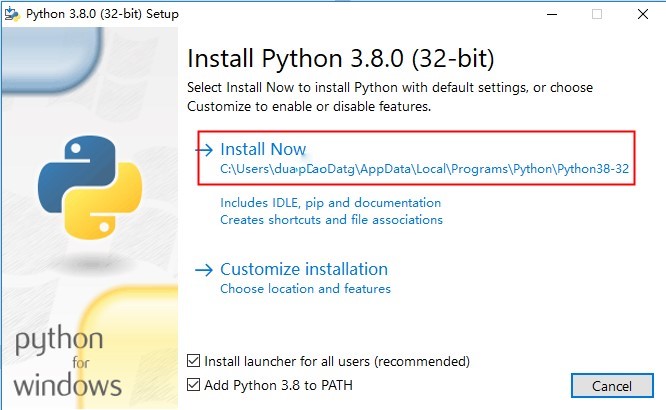Click the Install Now arrow icon
The width and height of the screenshot is (666, 410).
pyautogui.click(x=204, y=150)
